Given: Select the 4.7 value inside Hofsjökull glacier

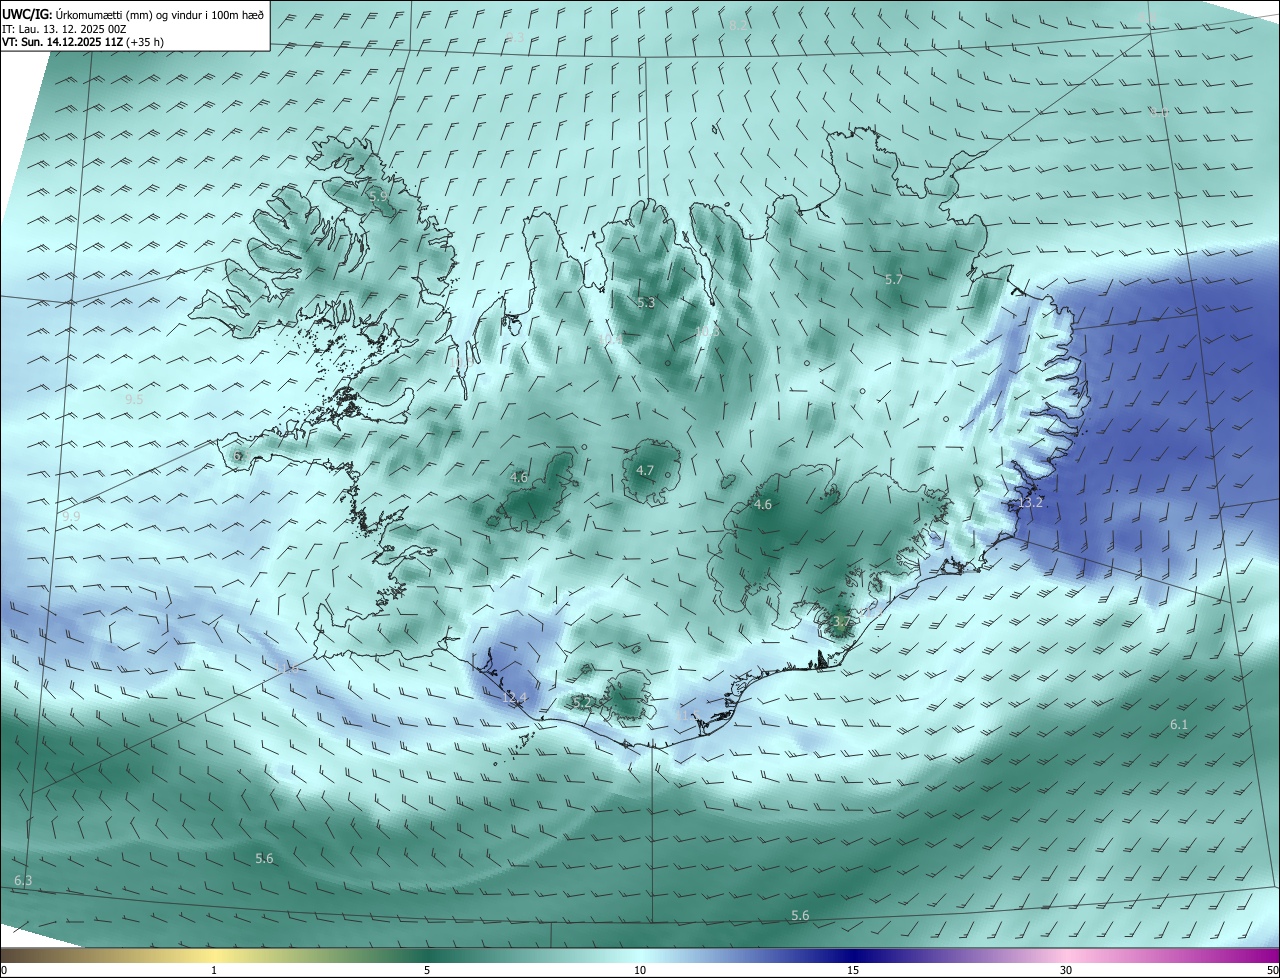Looking at the screenshot, I should [x=645, y=471].
